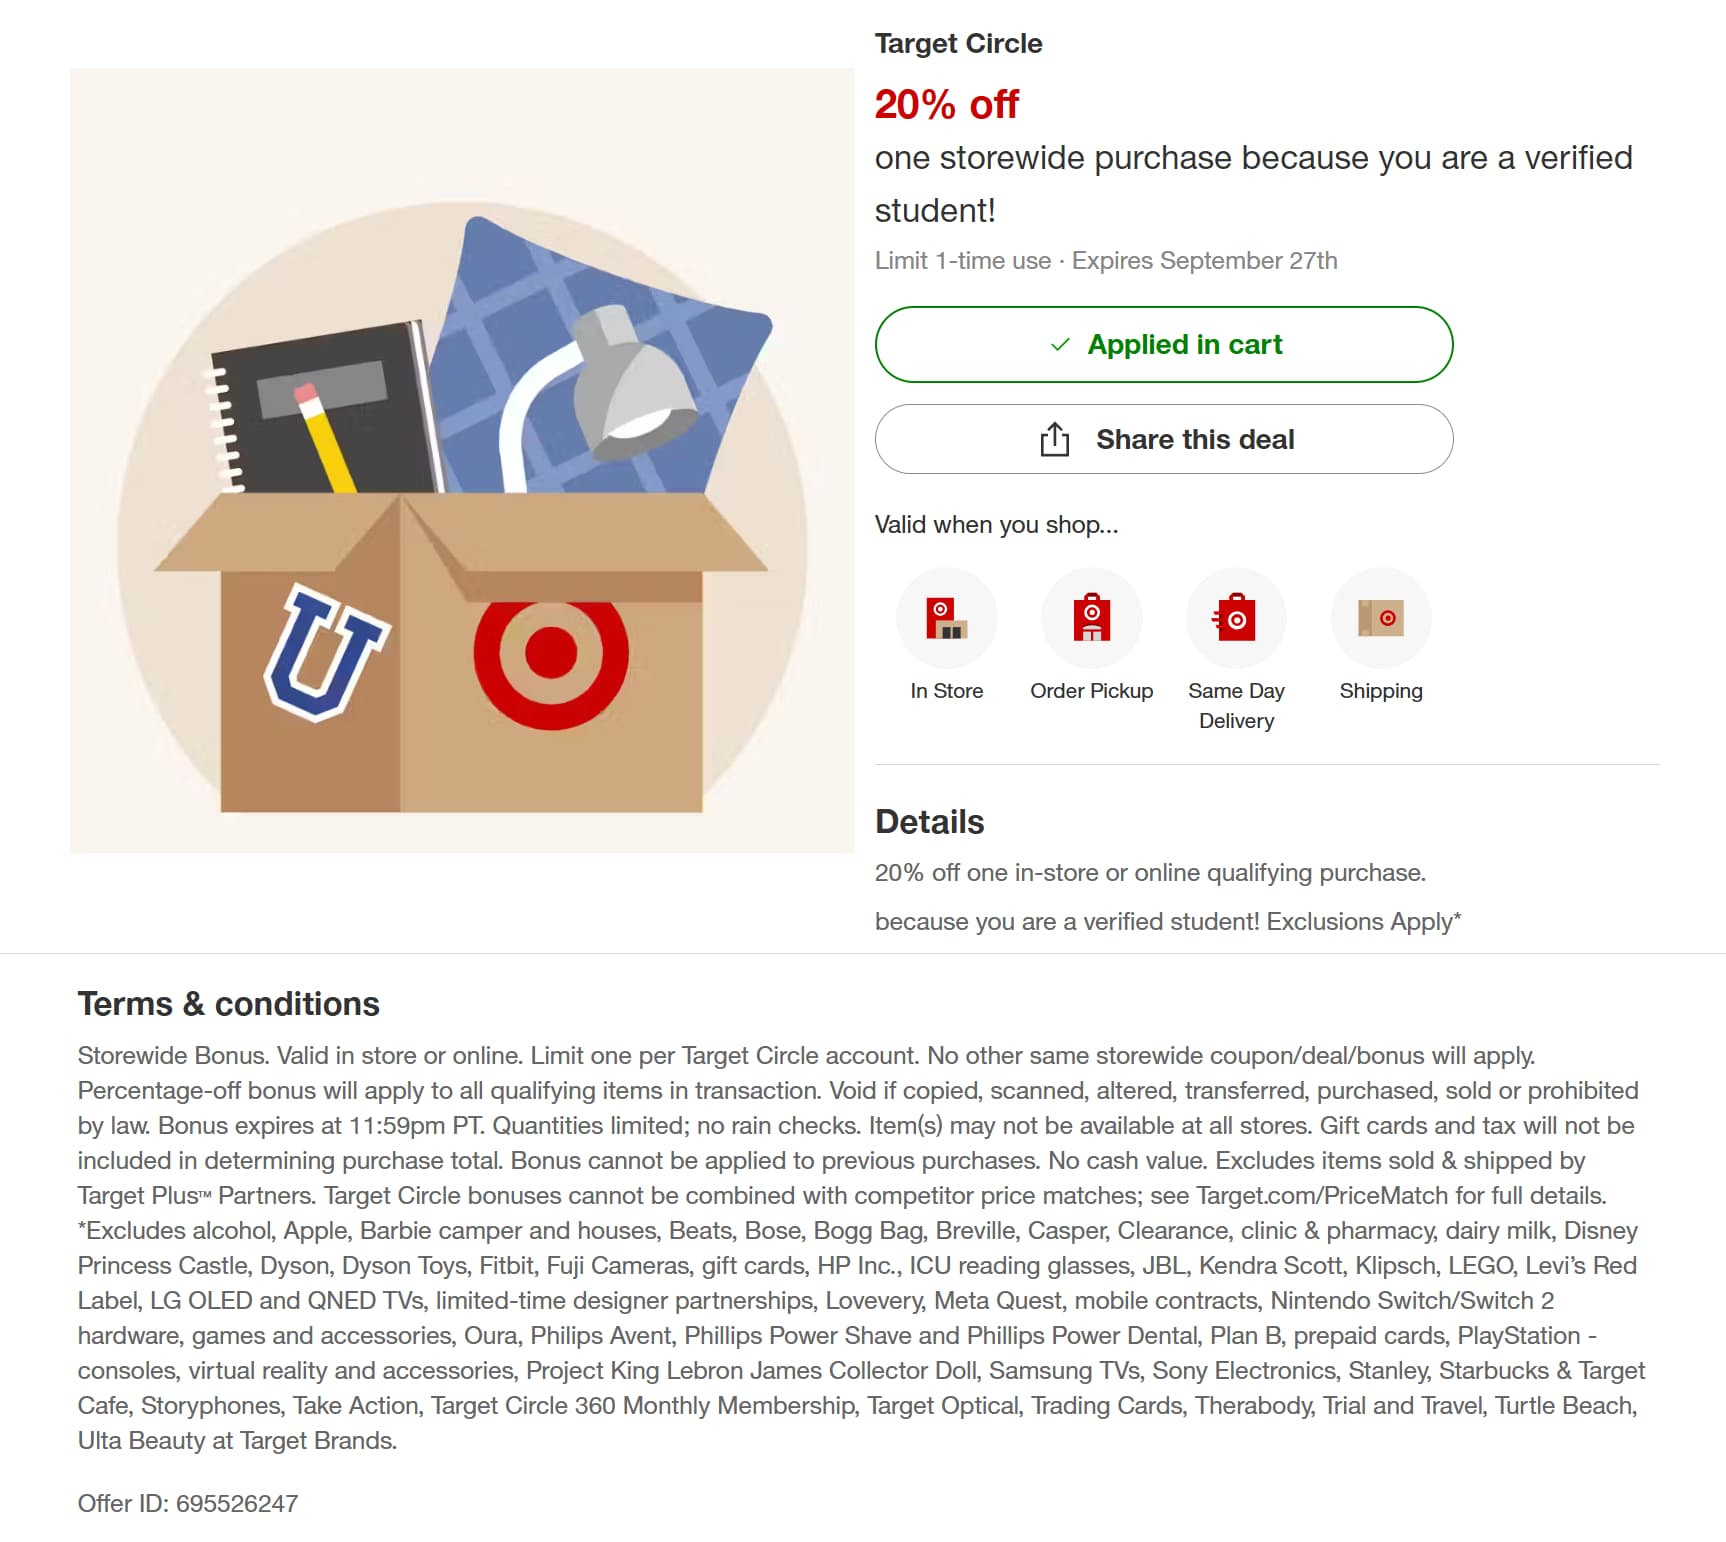Click the Terms & conditions heading

point(229,1004)
